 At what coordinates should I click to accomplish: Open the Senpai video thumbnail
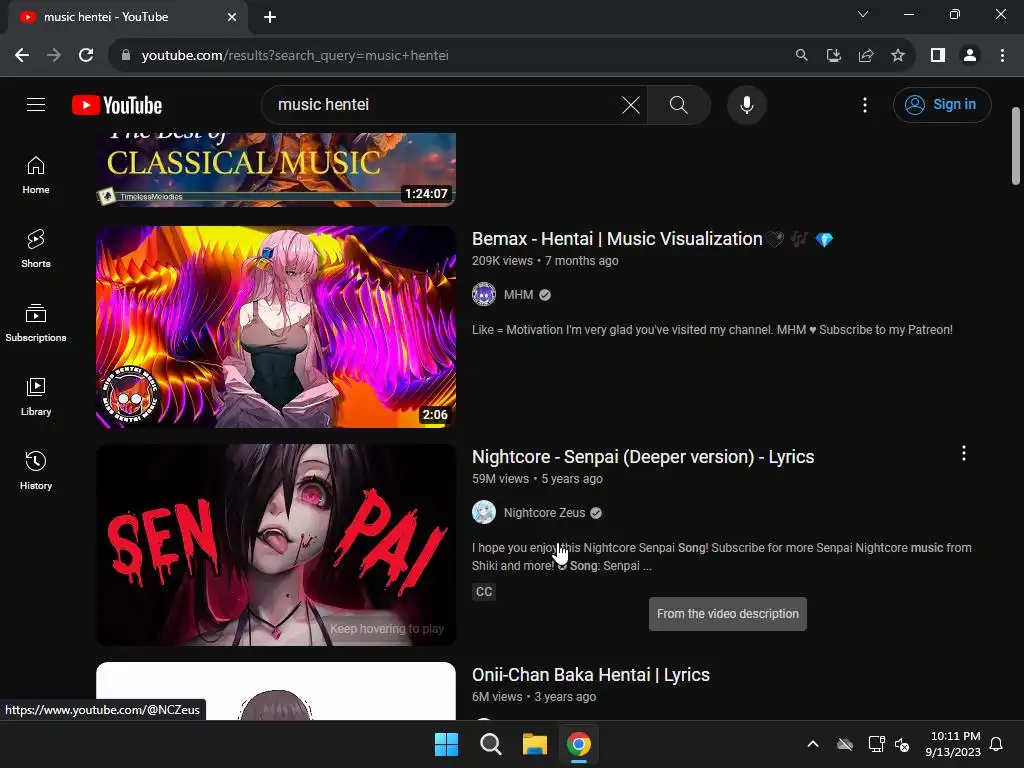[x=276, y=545]
